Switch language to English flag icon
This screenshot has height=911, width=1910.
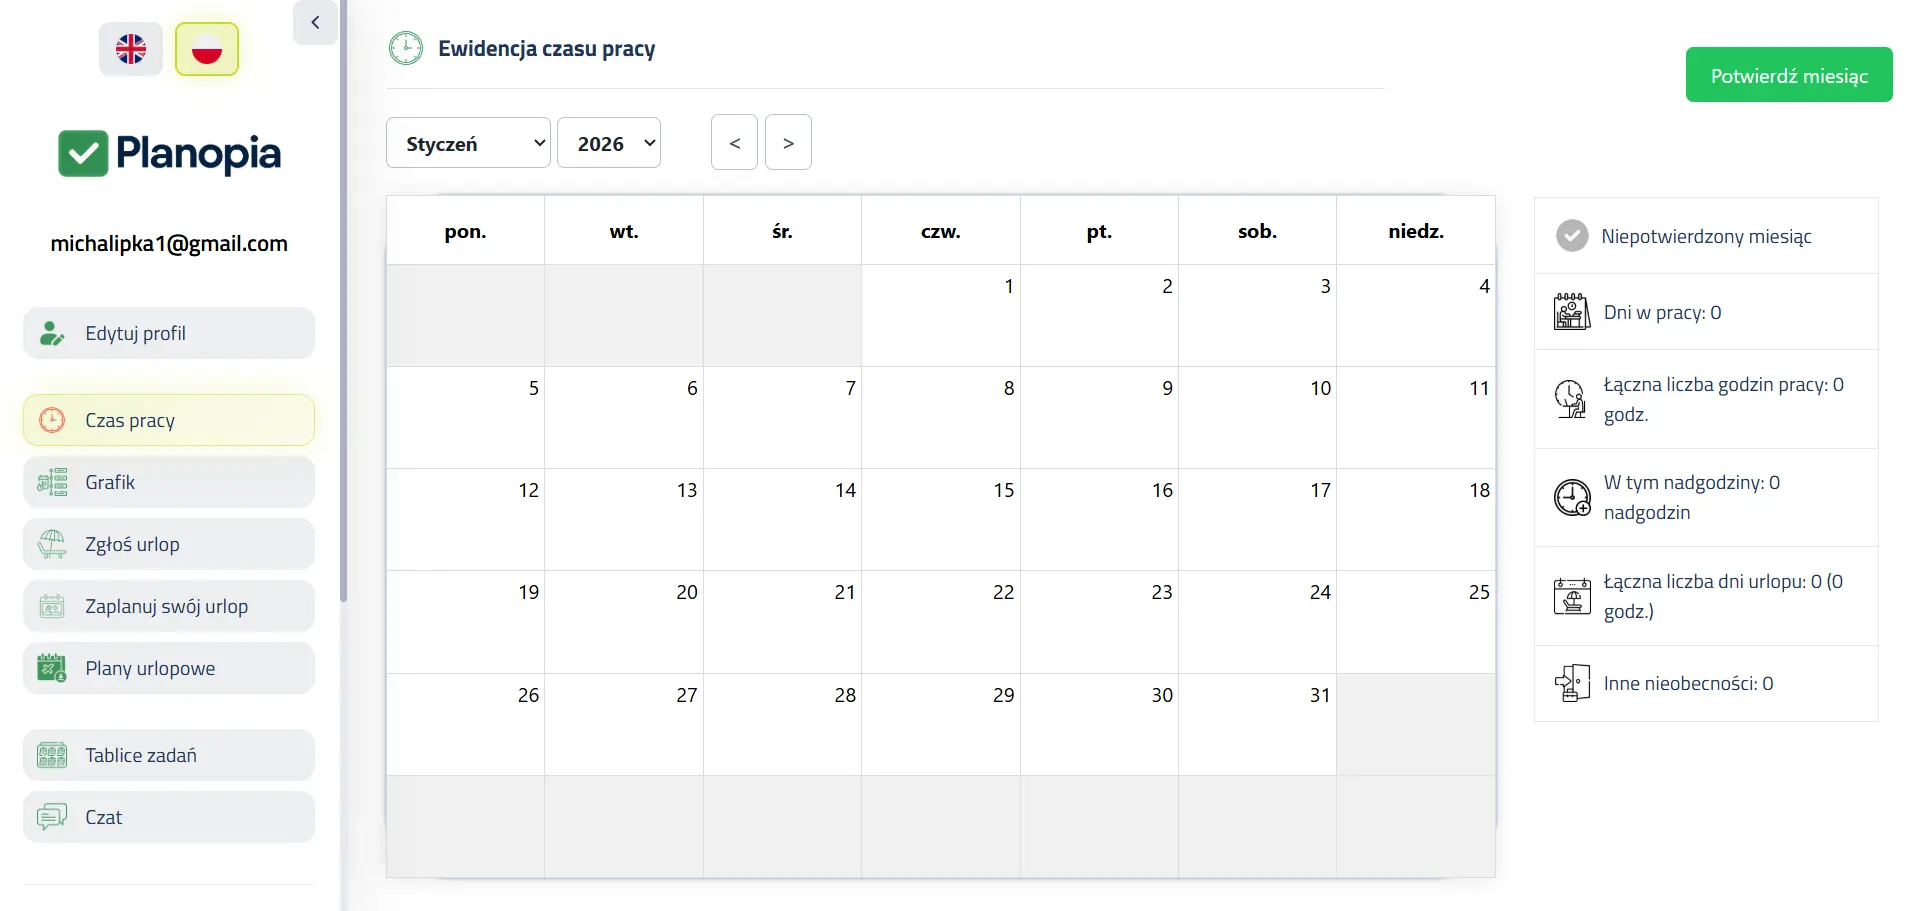(131, 49)
